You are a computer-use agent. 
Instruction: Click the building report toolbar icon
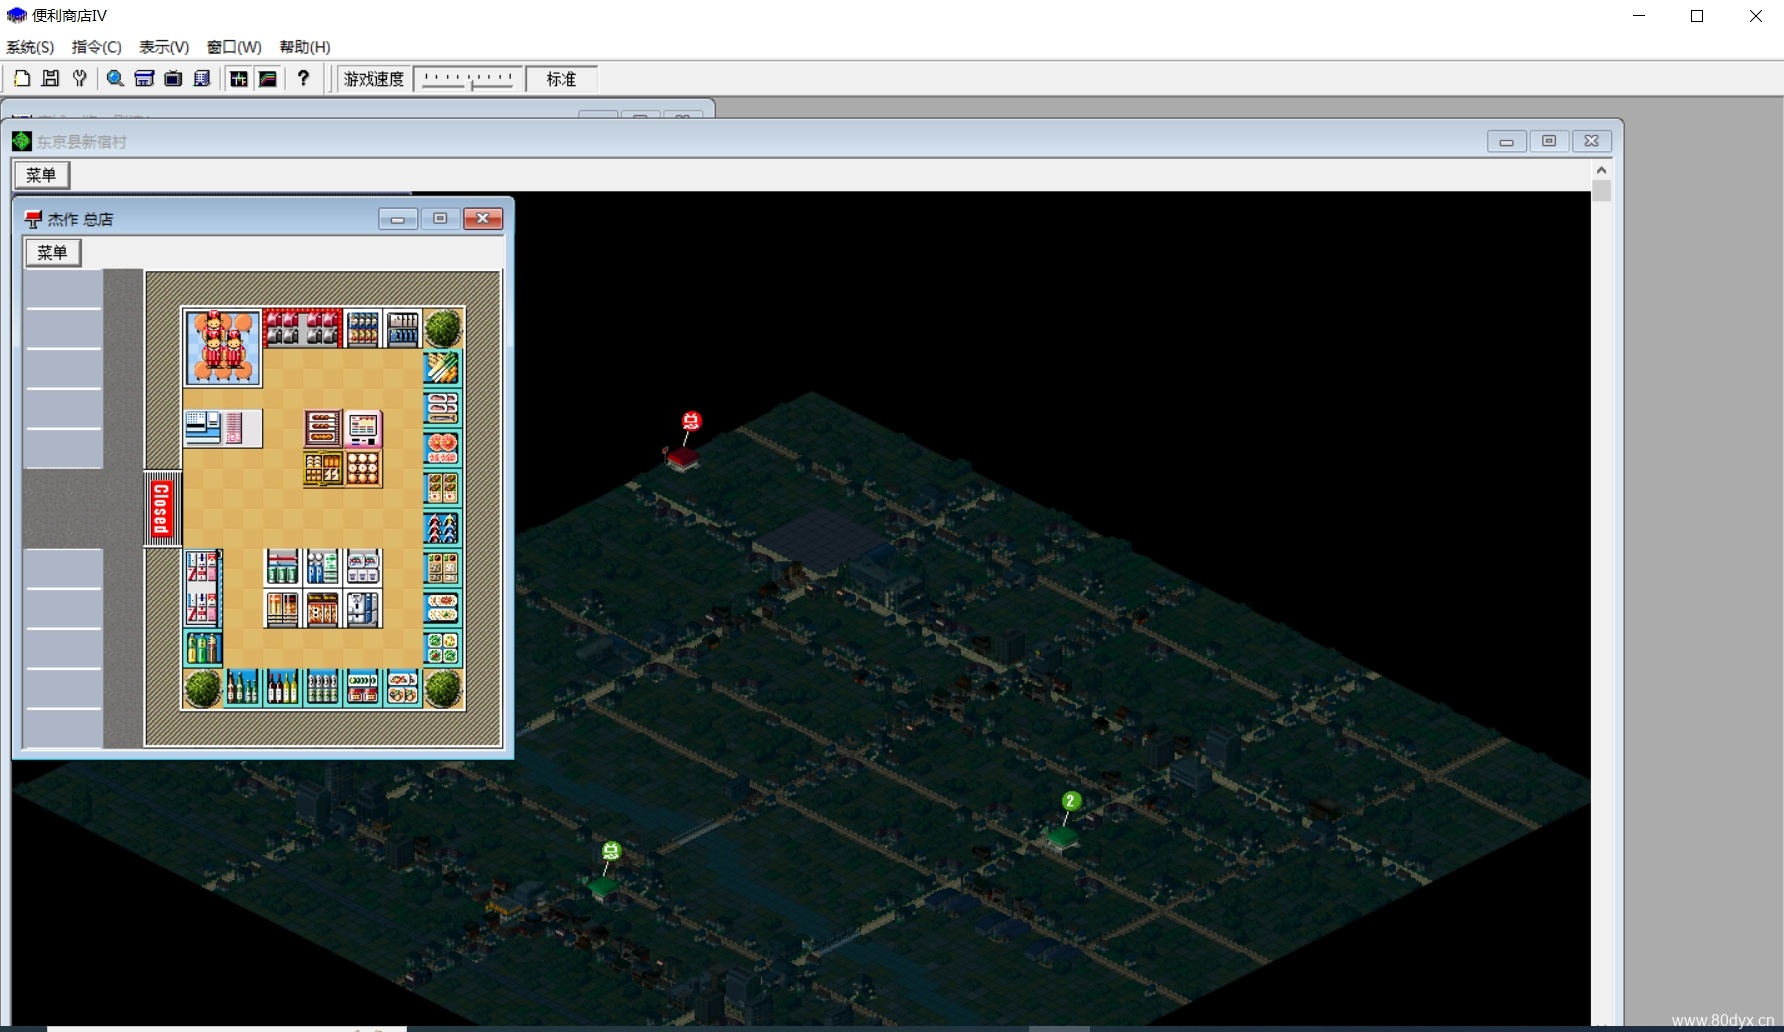click(202, 78)
